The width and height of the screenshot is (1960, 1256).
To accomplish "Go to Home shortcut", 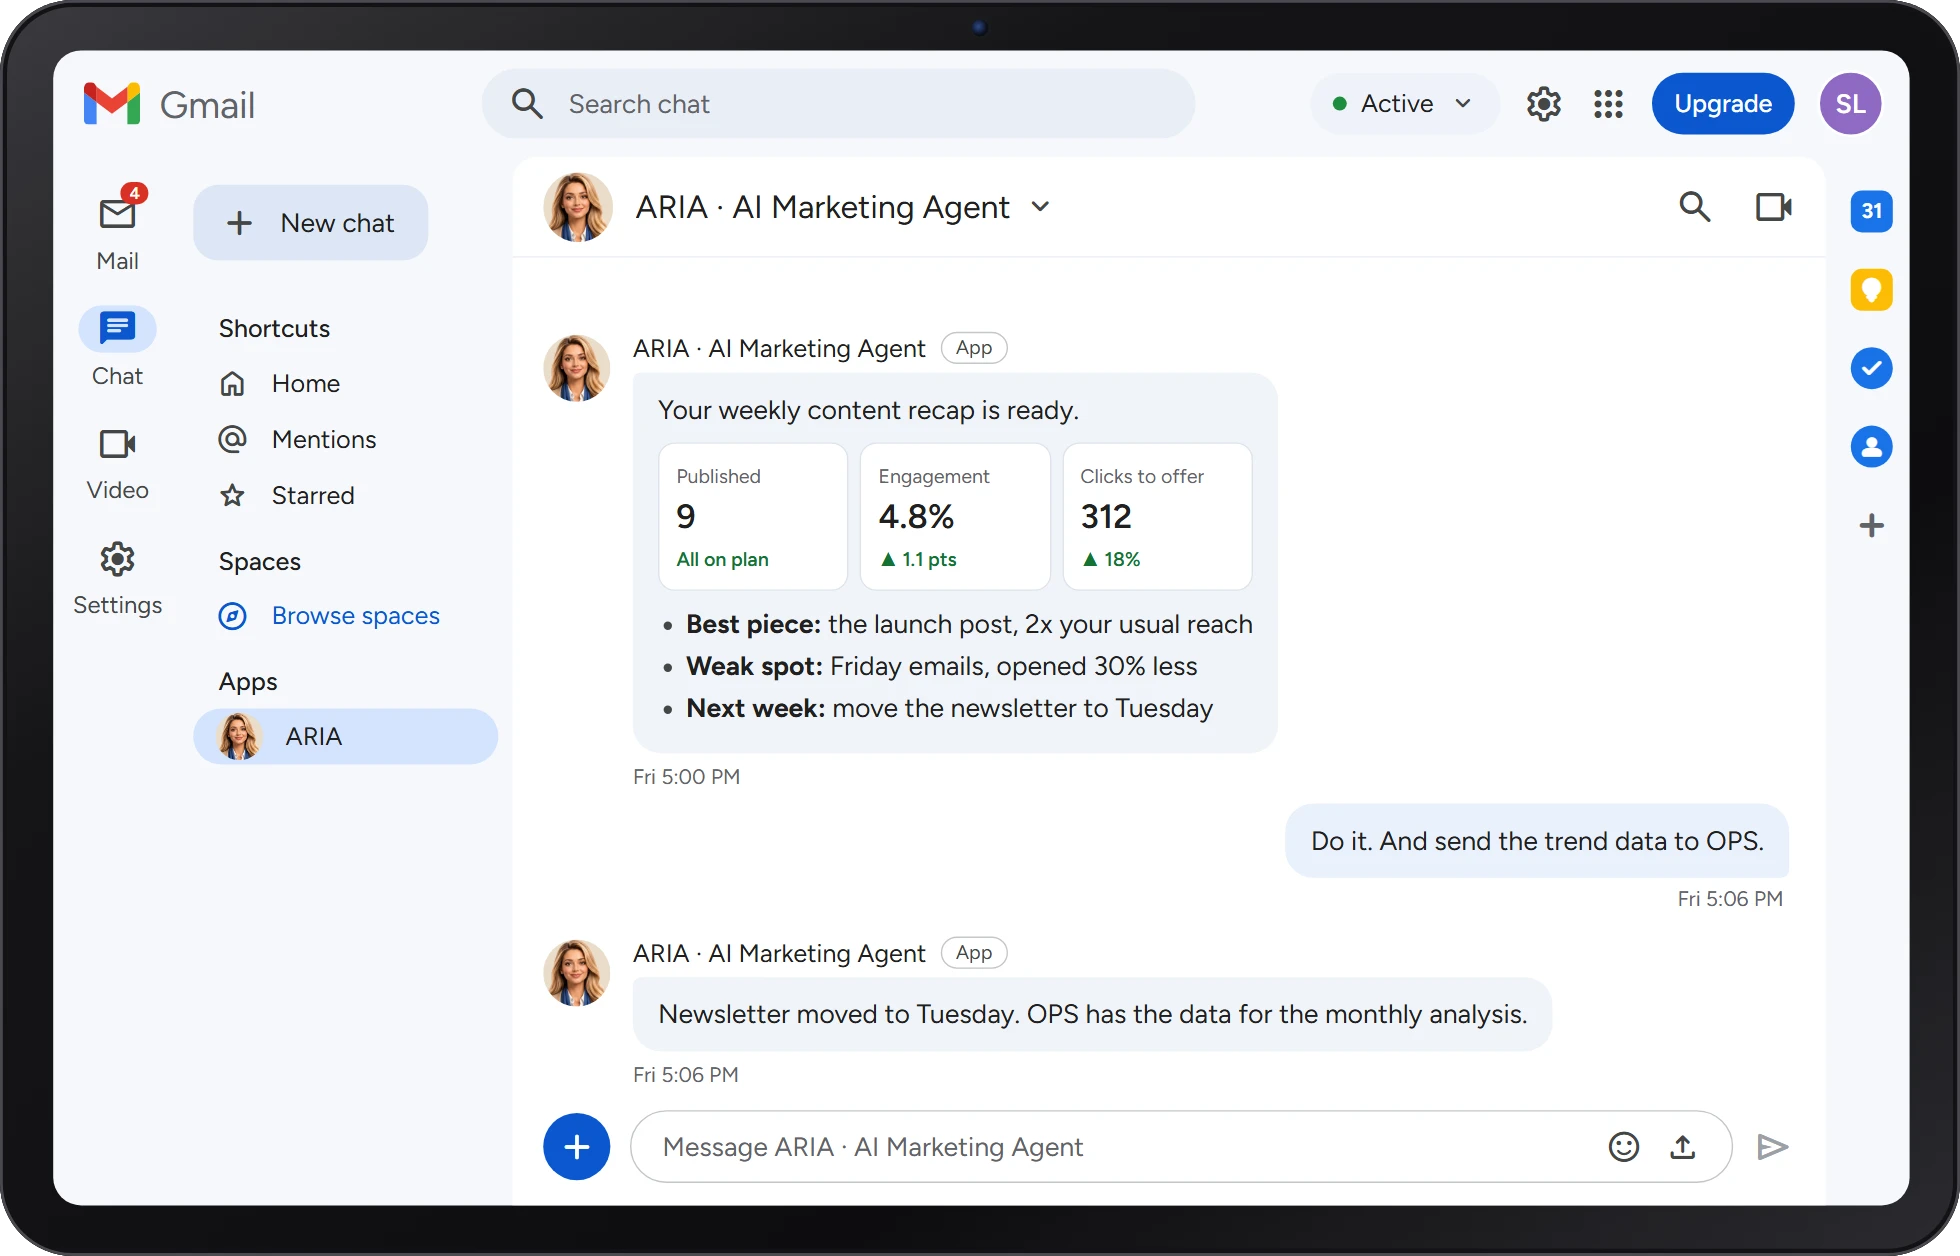I will (306, 383).
